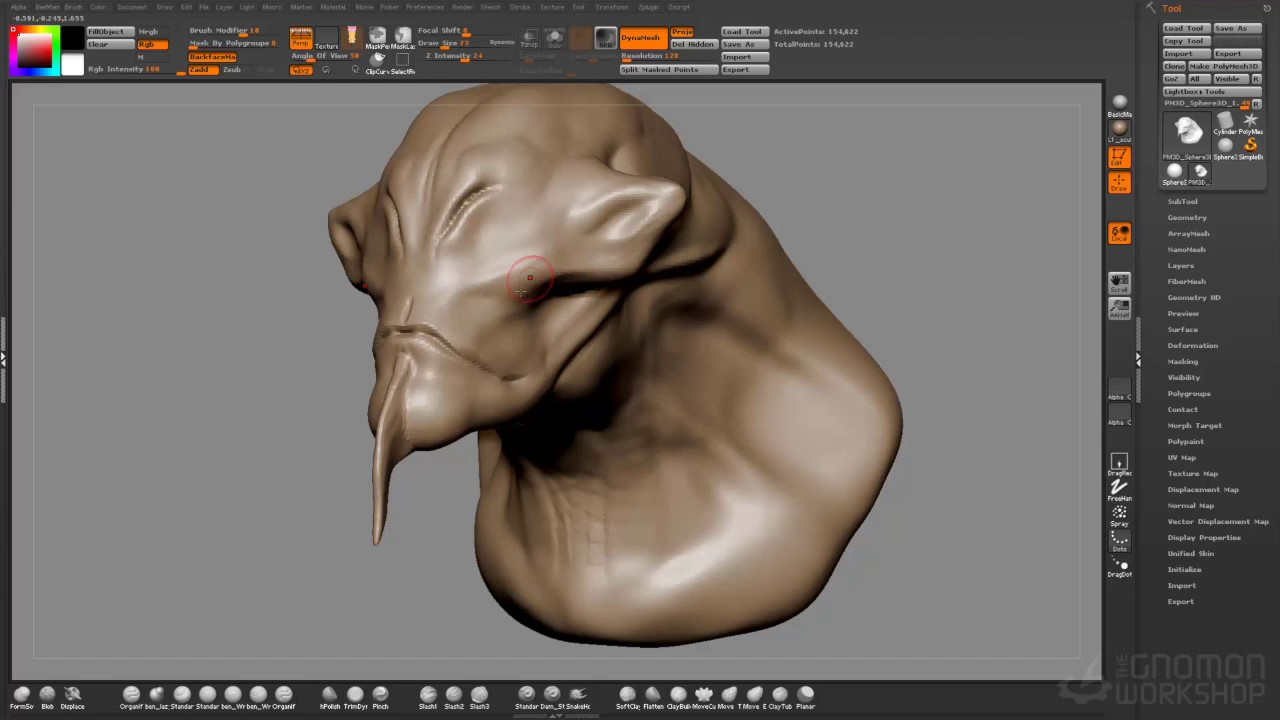Select the MaskPen brush icon

click(x=377, y=39)
